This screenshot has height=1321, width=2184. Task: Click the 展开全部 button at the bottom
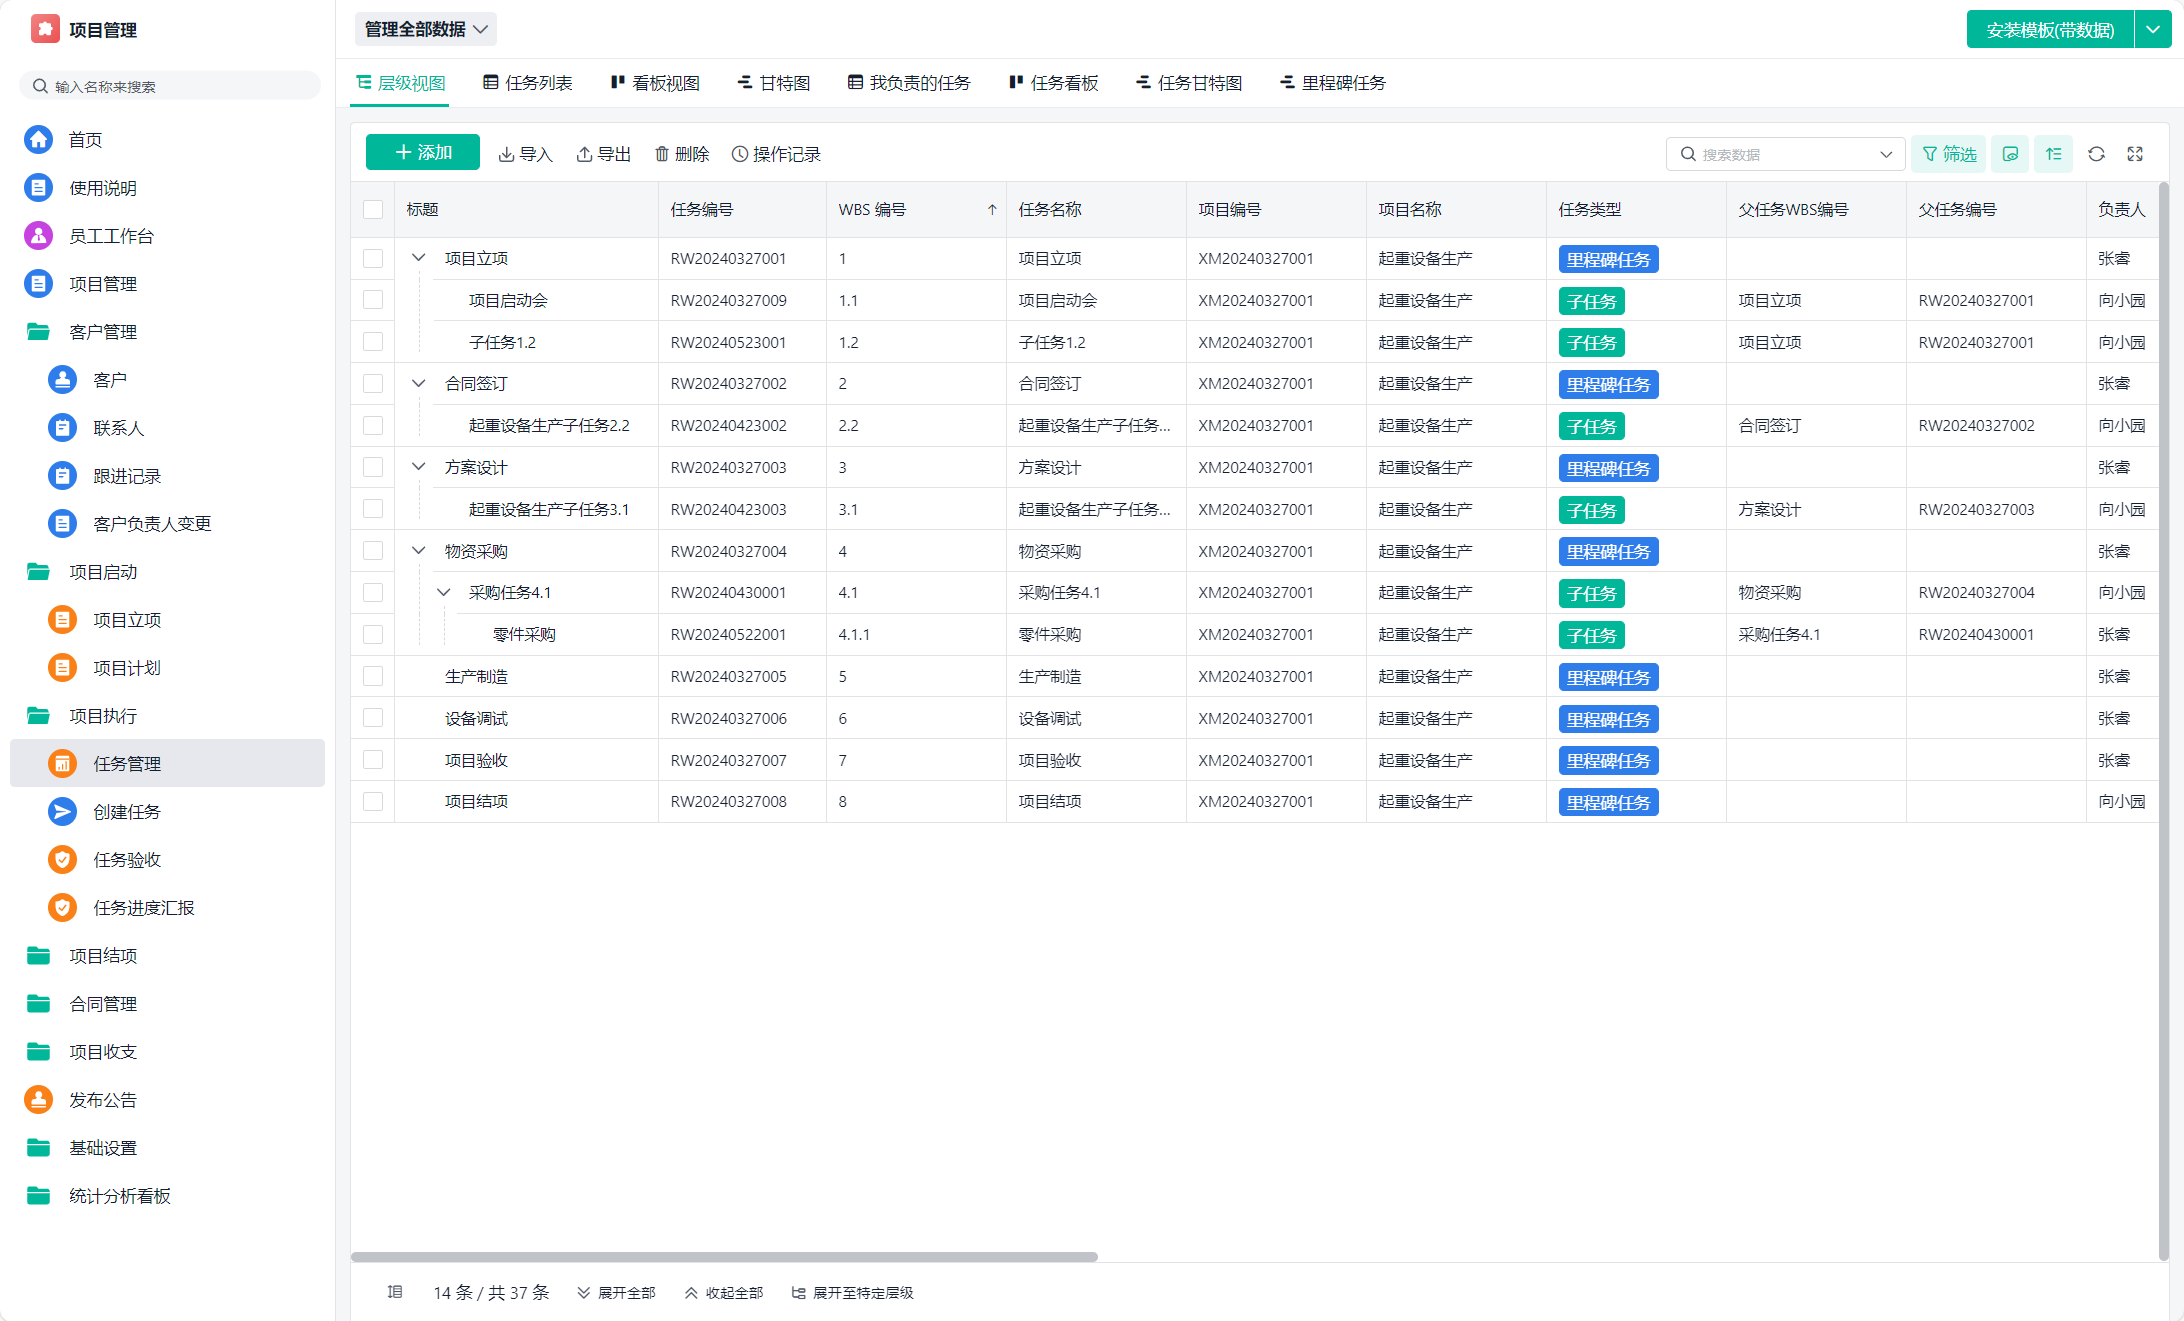[x=616, y=1293]
